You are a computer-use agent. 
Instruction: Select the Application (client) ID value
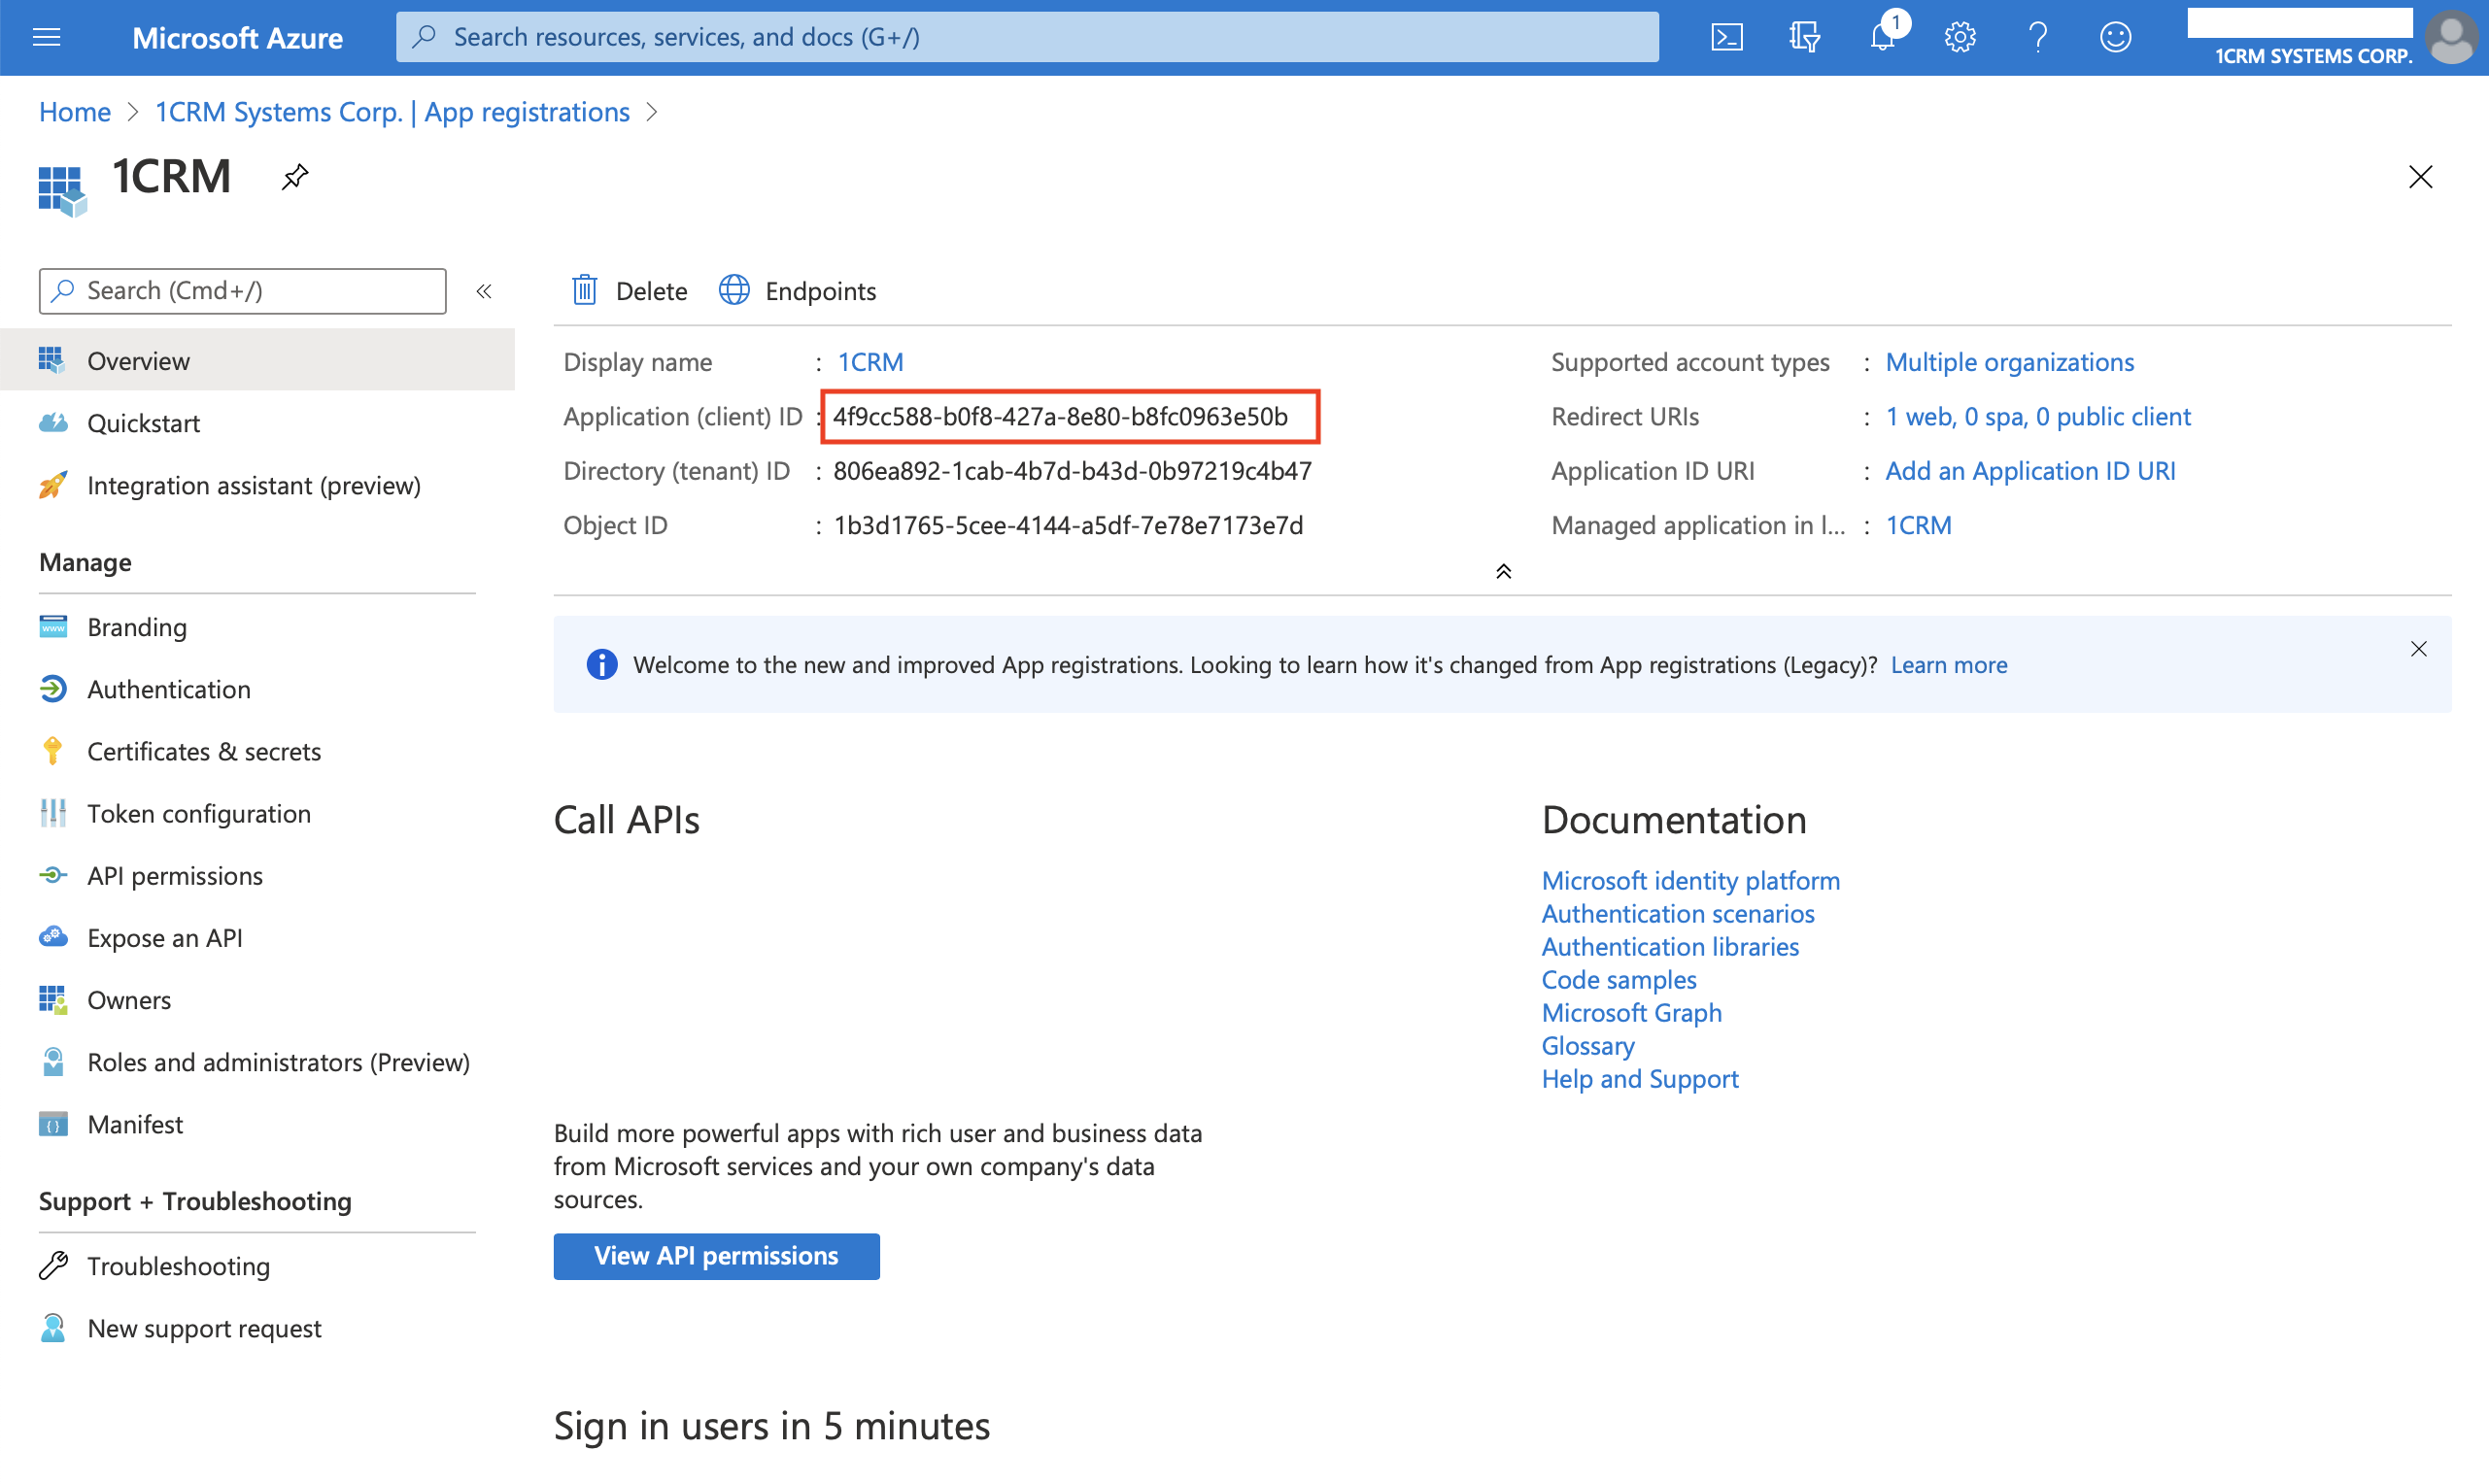click(1060, 416)
